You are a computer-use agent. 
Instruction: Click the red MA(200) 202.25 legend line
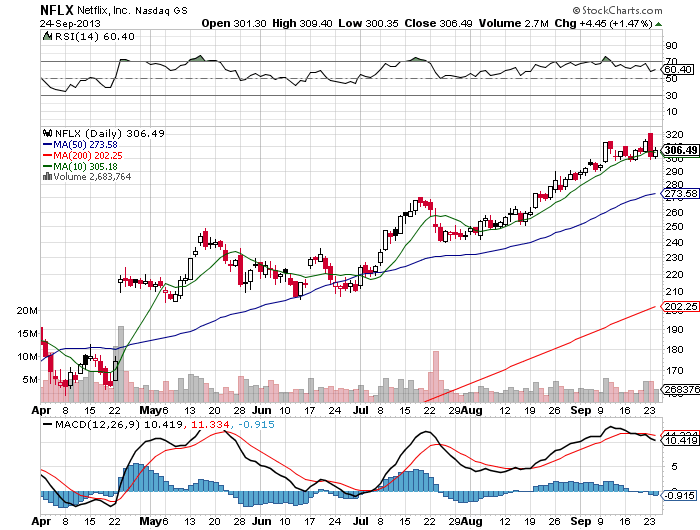click(83, 155)
